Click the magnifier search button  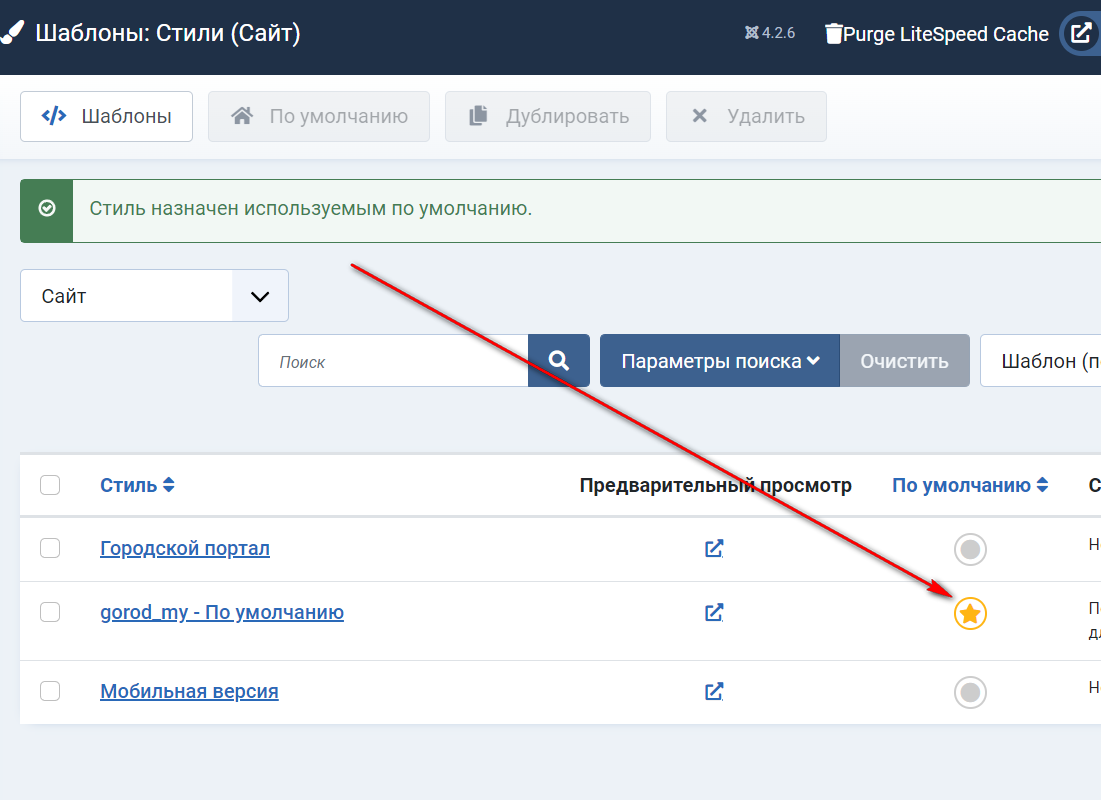[x=559, y=361]
